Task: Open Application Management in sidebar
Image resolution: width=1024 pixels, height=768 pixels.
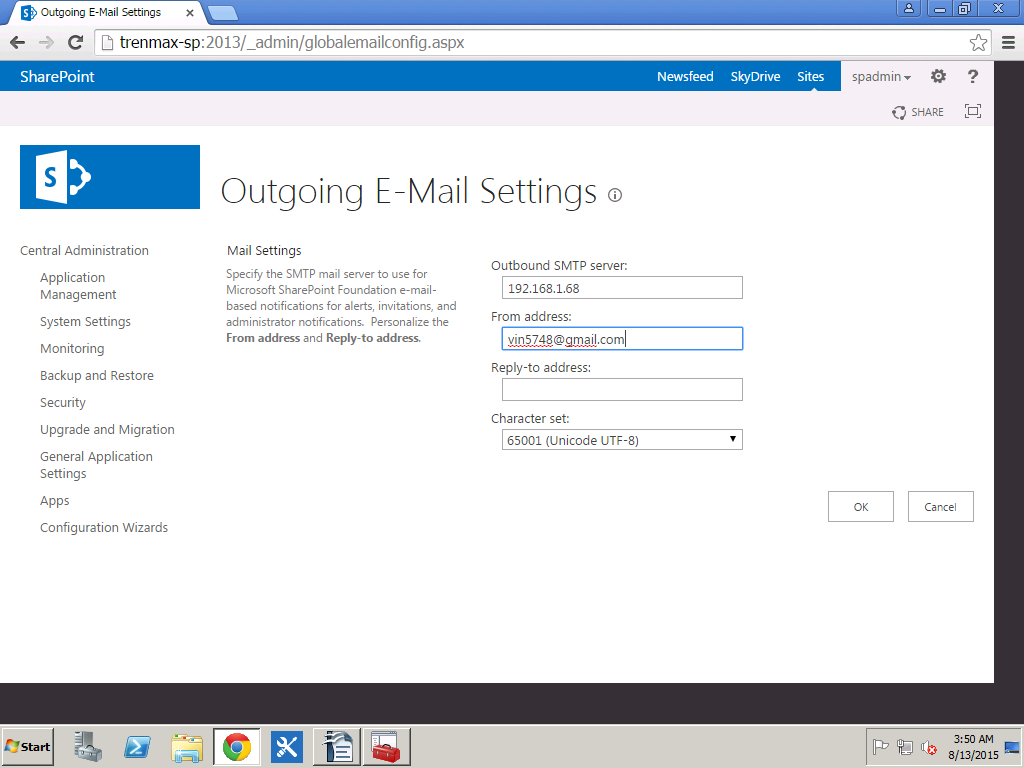Action: tap(78, 285)
